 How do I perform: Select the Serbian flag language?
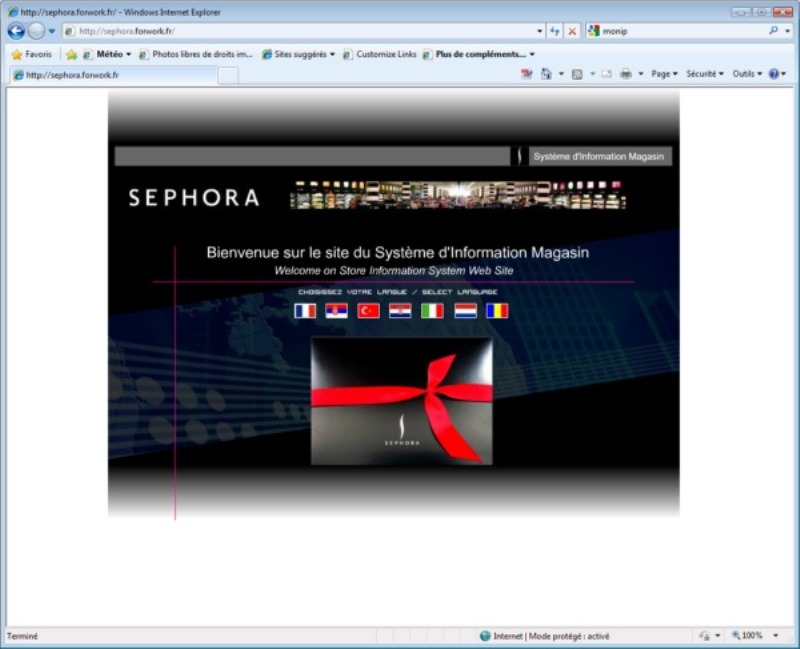click(337, 311)
